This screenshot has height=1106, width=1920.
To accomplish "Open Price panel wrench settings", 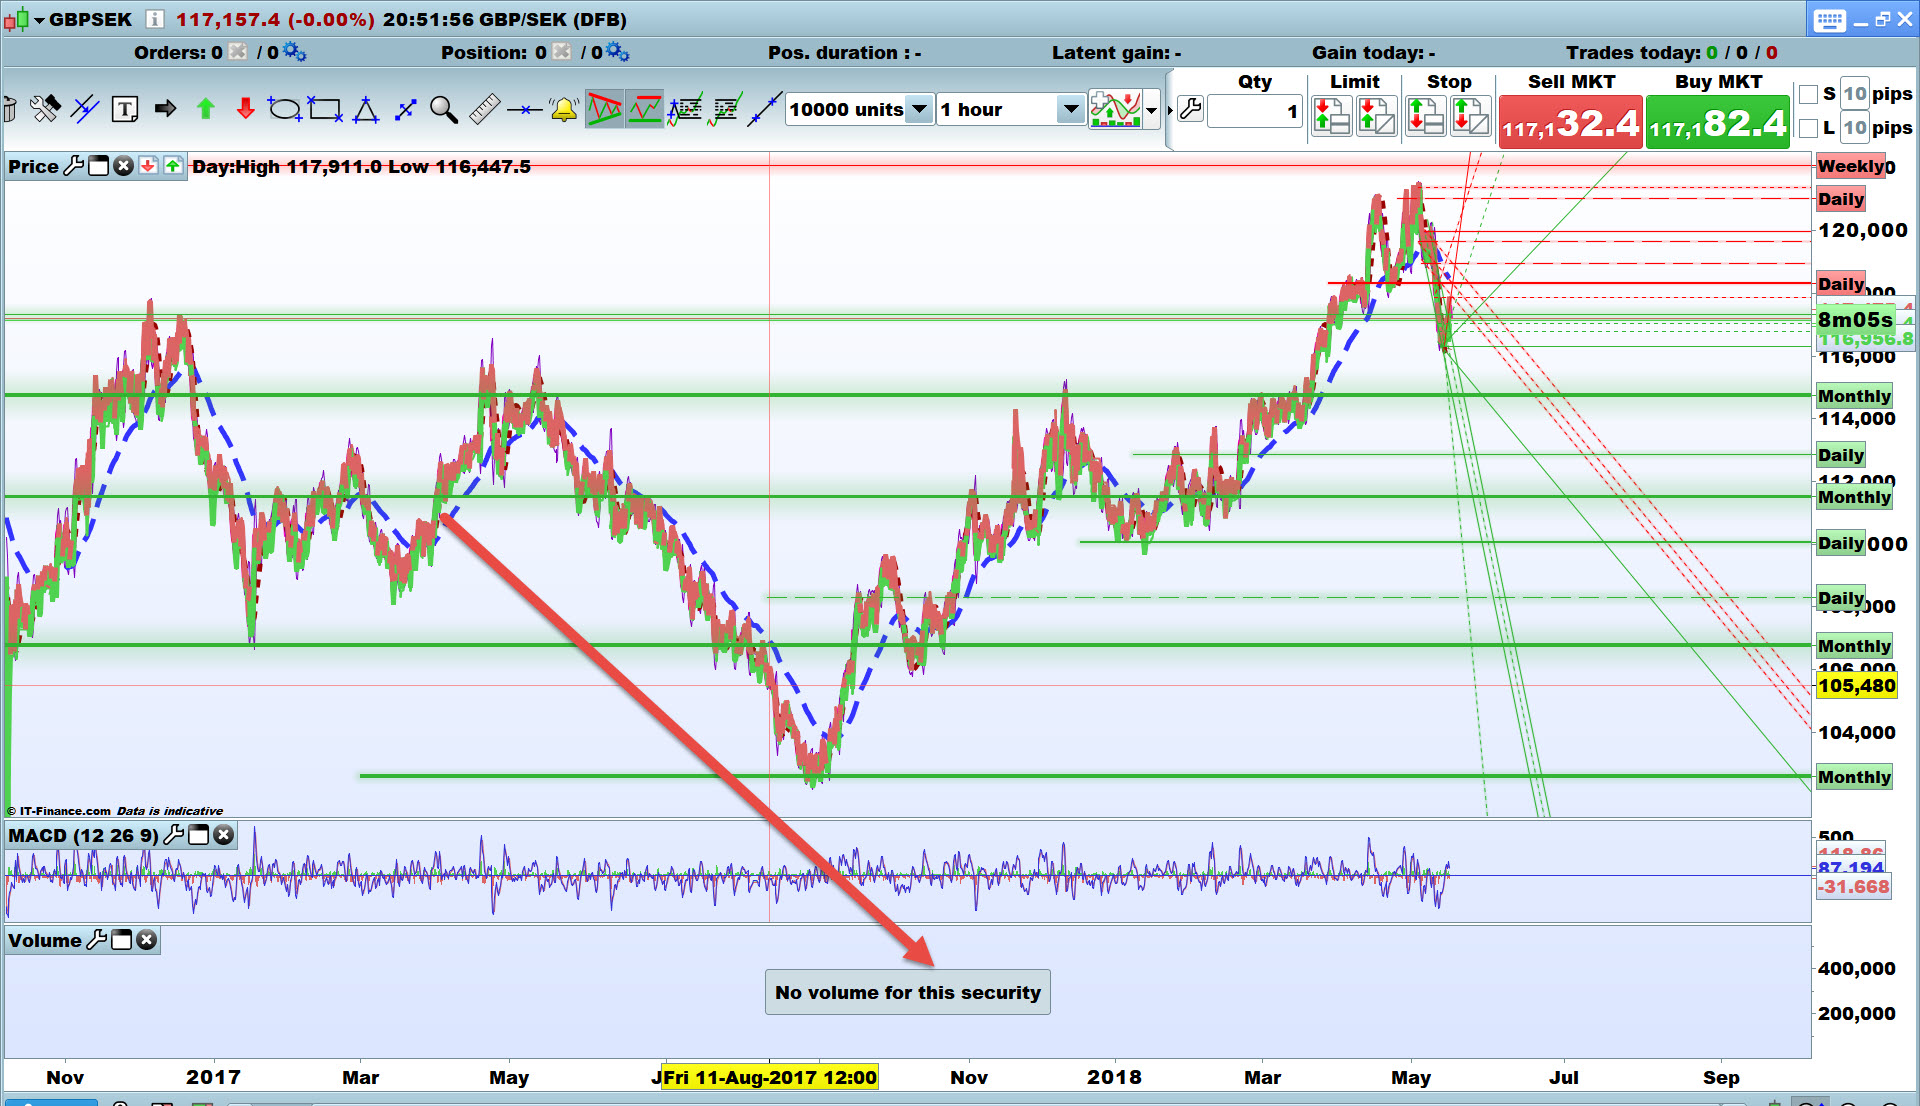I will 74,166.
